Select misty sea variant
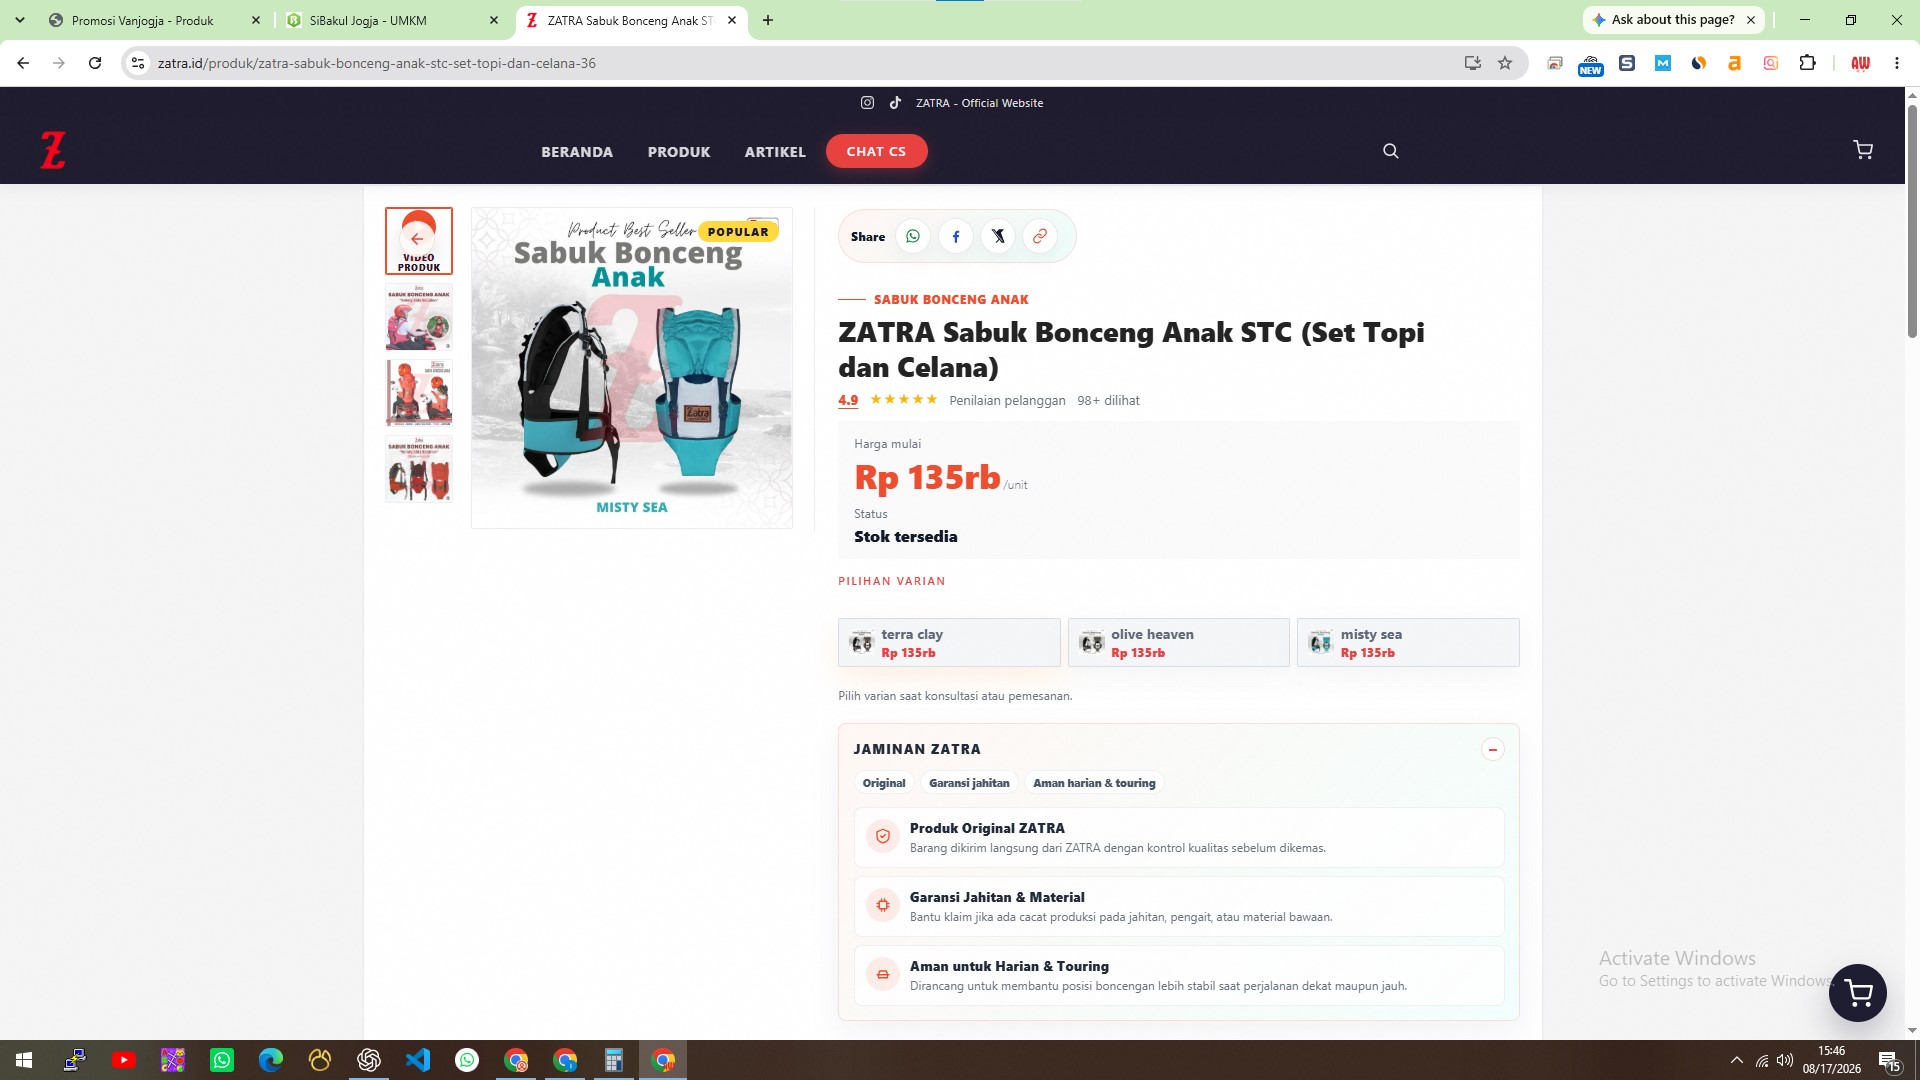 coord(1408,643)
